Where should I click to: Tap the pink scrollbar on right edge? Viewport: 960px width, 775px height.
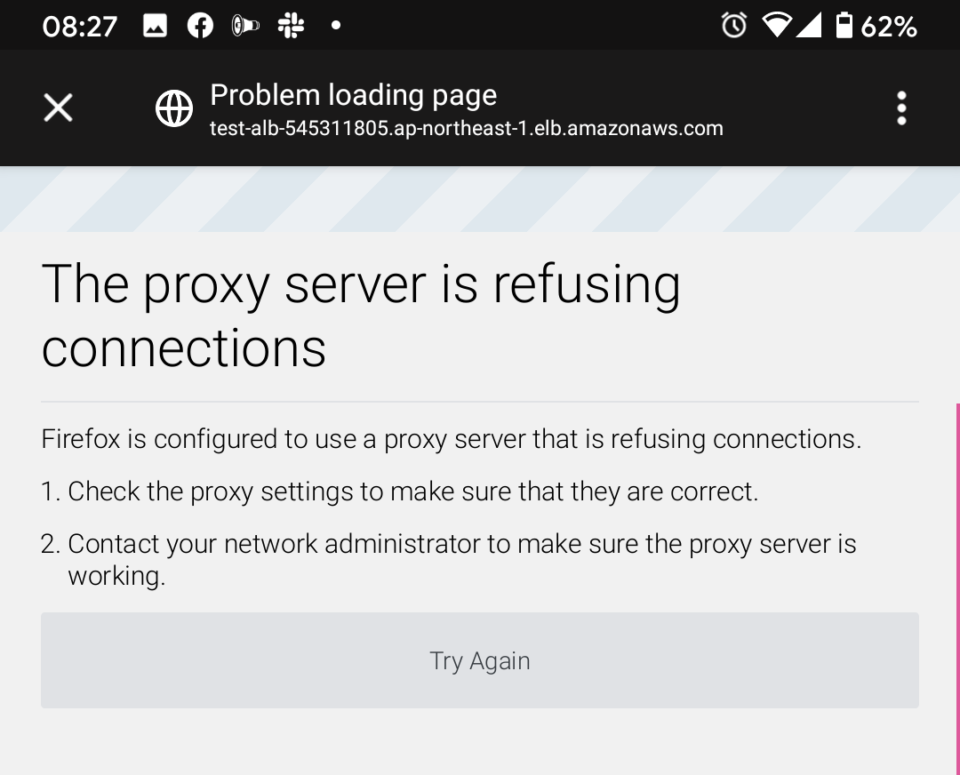click(x=958, y=589)
